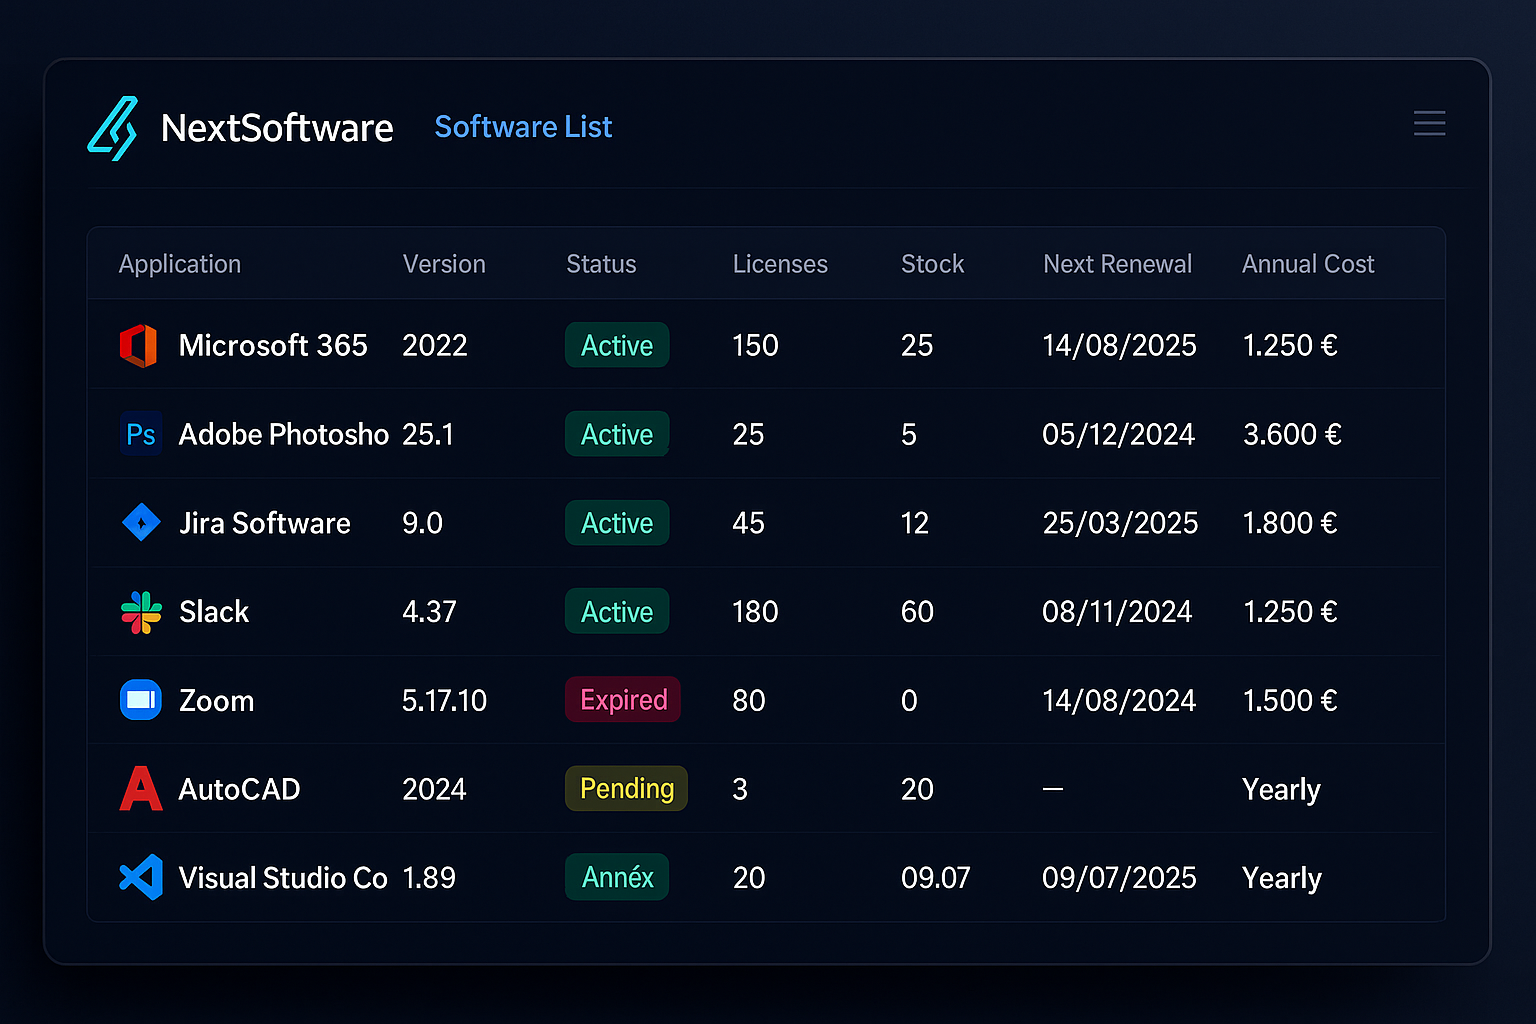Sort by Annual Cost column header

1307,264
